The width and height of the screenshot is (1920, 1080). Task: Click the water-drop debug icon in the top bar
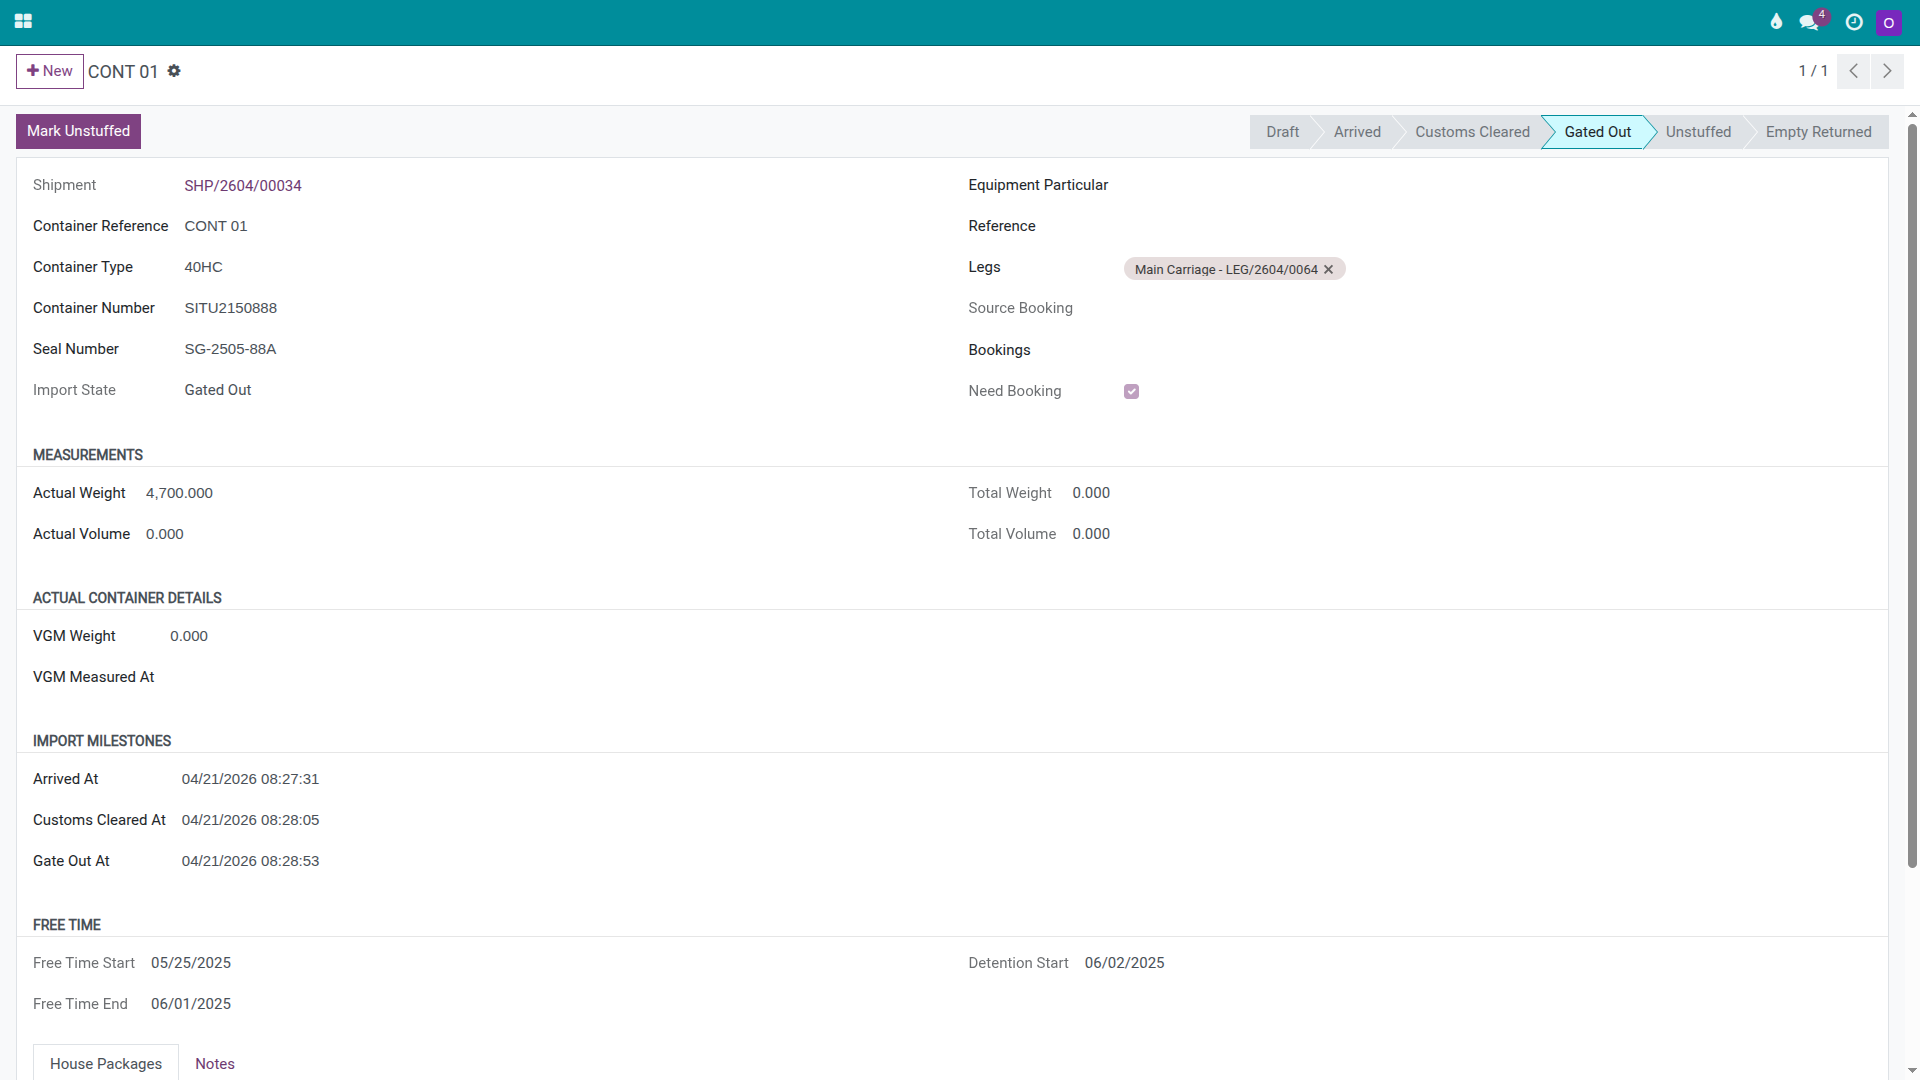tap(1776, 21)
